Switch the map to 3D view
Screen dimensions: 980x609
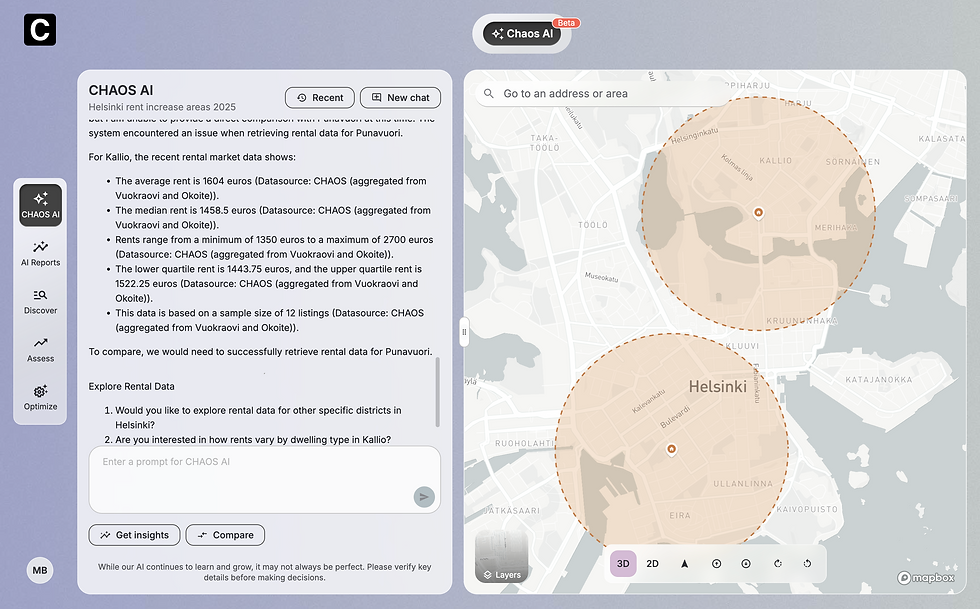(623, 563)
